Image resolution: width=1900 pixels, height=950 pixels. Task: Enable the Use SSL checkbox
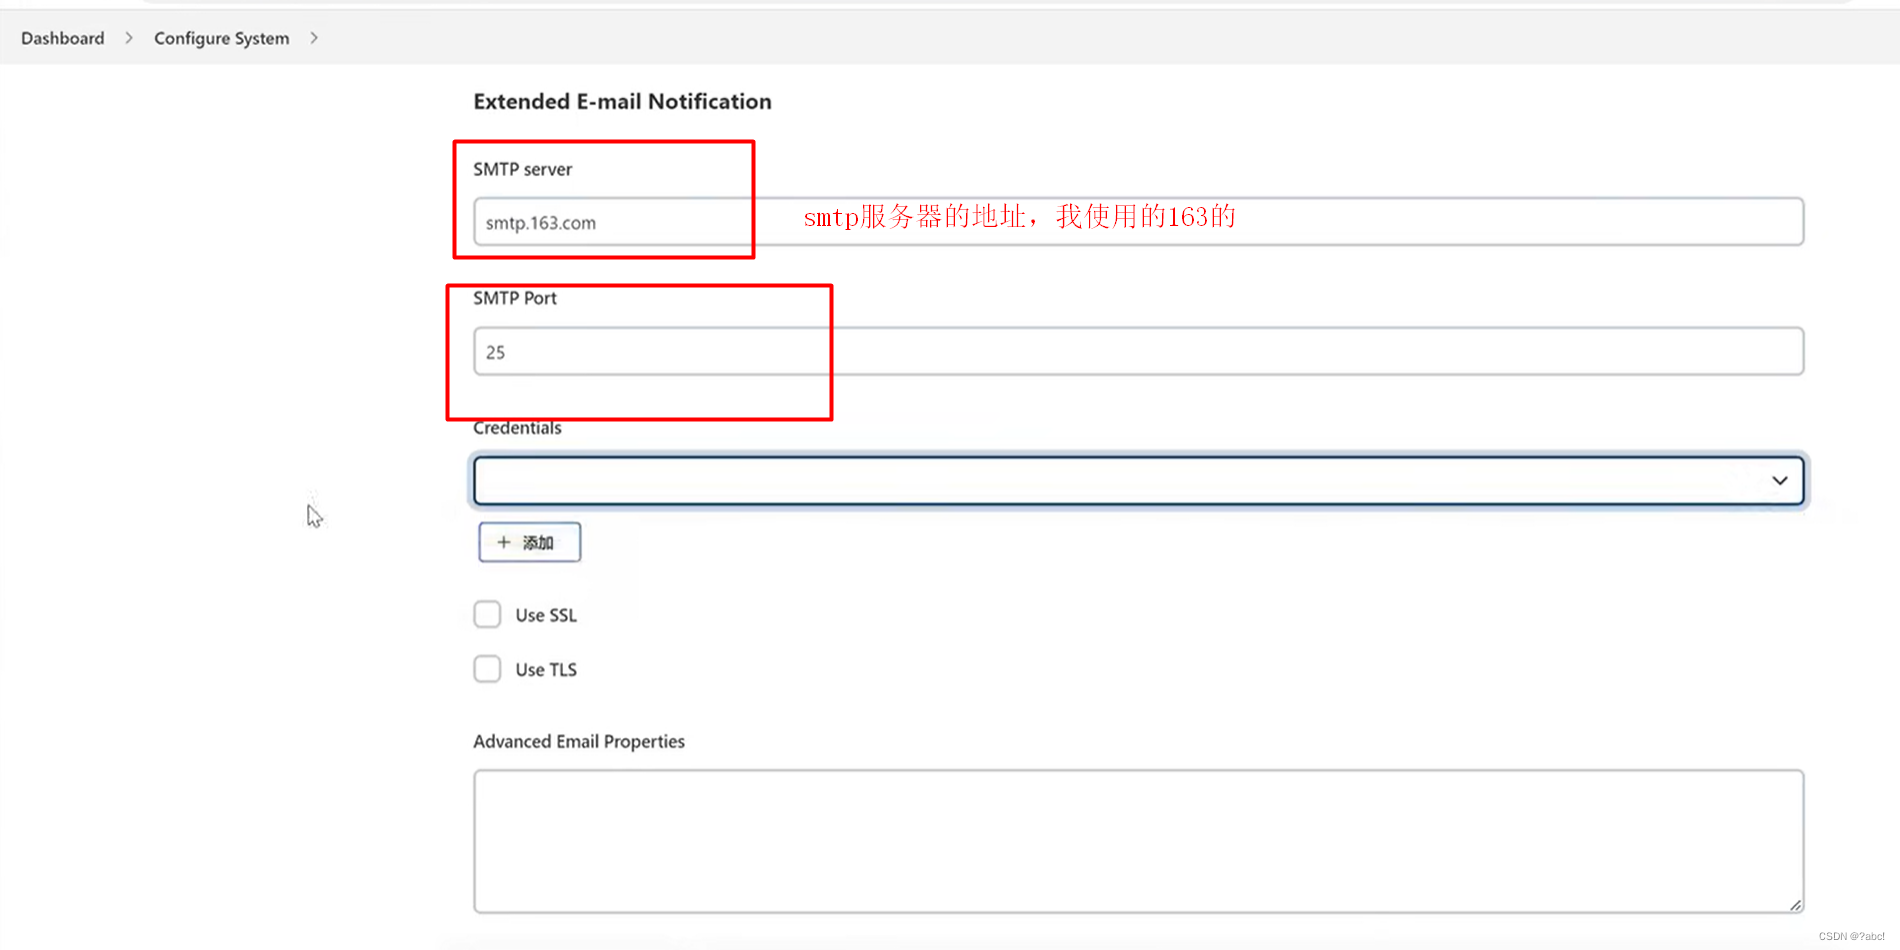[487, 614]
